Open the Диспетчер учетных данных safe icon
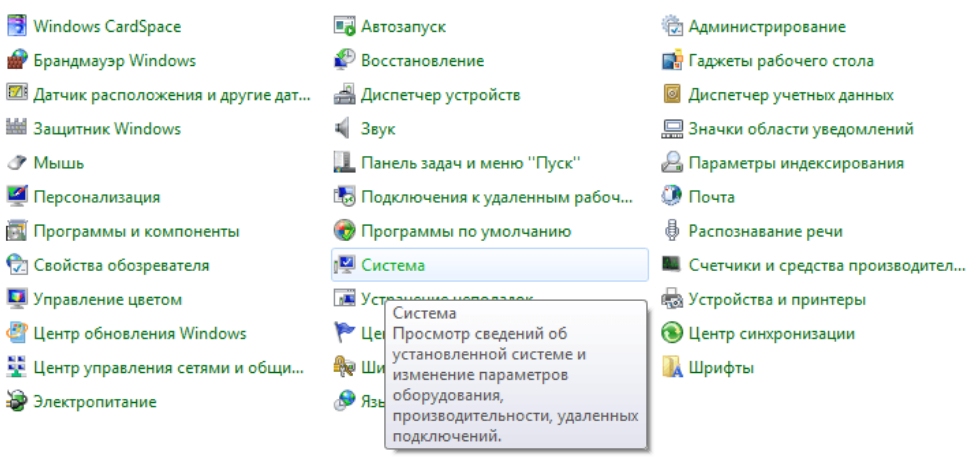 [672, 95]
